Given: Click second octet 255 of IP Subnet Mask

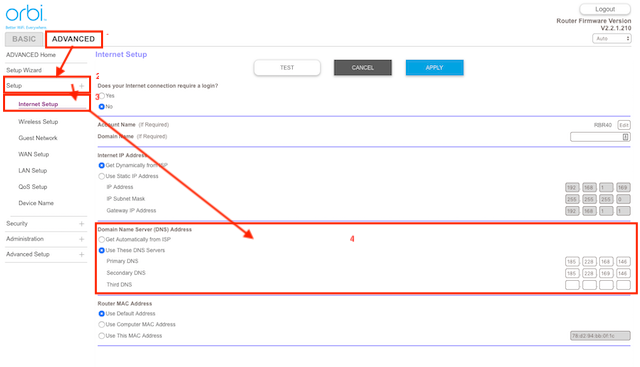Looking at the screenshot, I should (x=589, y=199).
